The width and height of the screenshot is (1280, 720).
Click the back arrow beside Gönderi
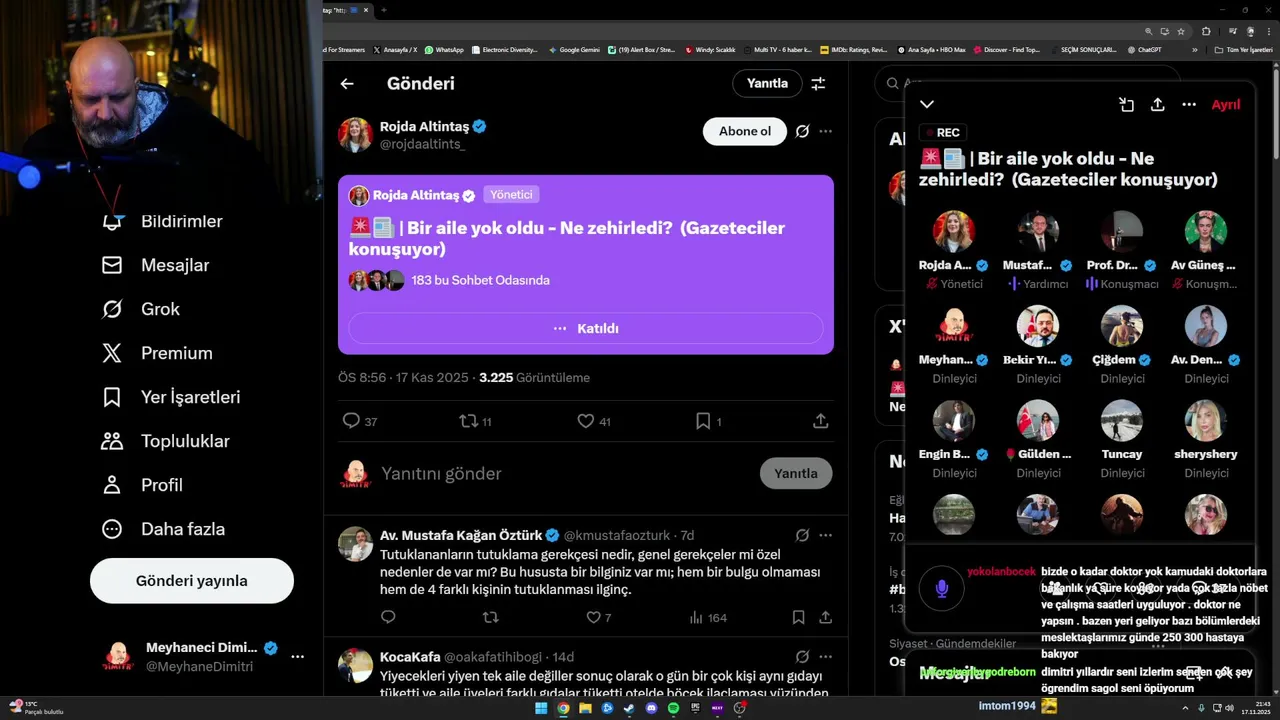[347, 84]
